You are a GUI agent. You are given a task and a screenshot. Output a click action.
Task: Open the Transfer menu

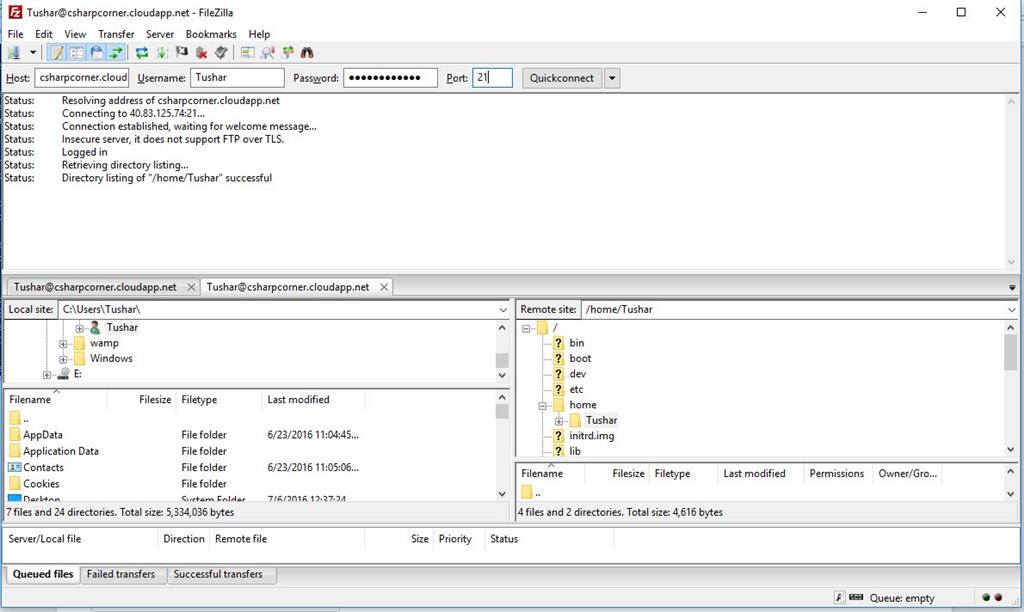coord(116,33)
